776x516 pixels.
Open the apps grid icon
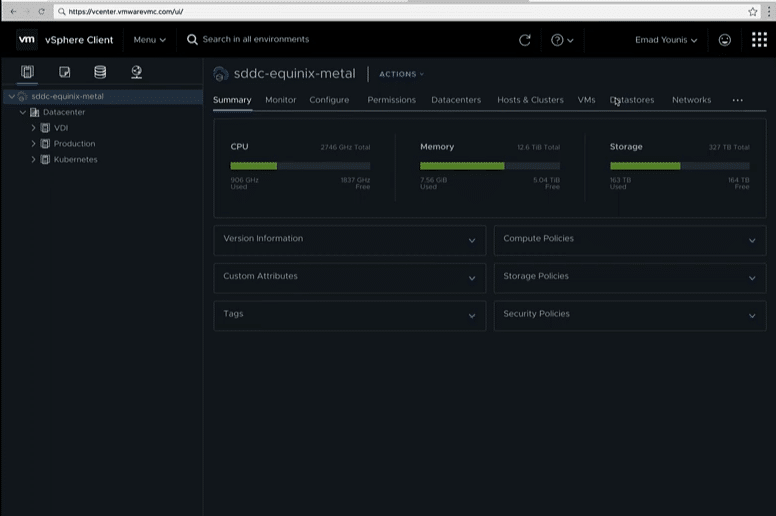click(x=759, y=40)
